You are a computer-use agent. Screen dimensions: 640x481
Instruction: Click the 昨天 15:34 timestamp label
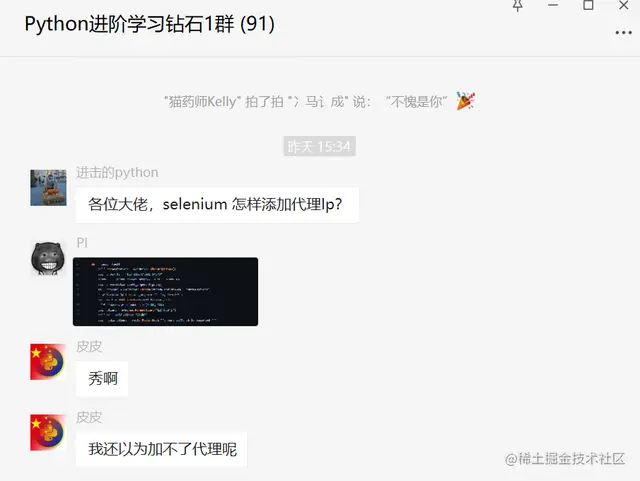click(320, 146)
